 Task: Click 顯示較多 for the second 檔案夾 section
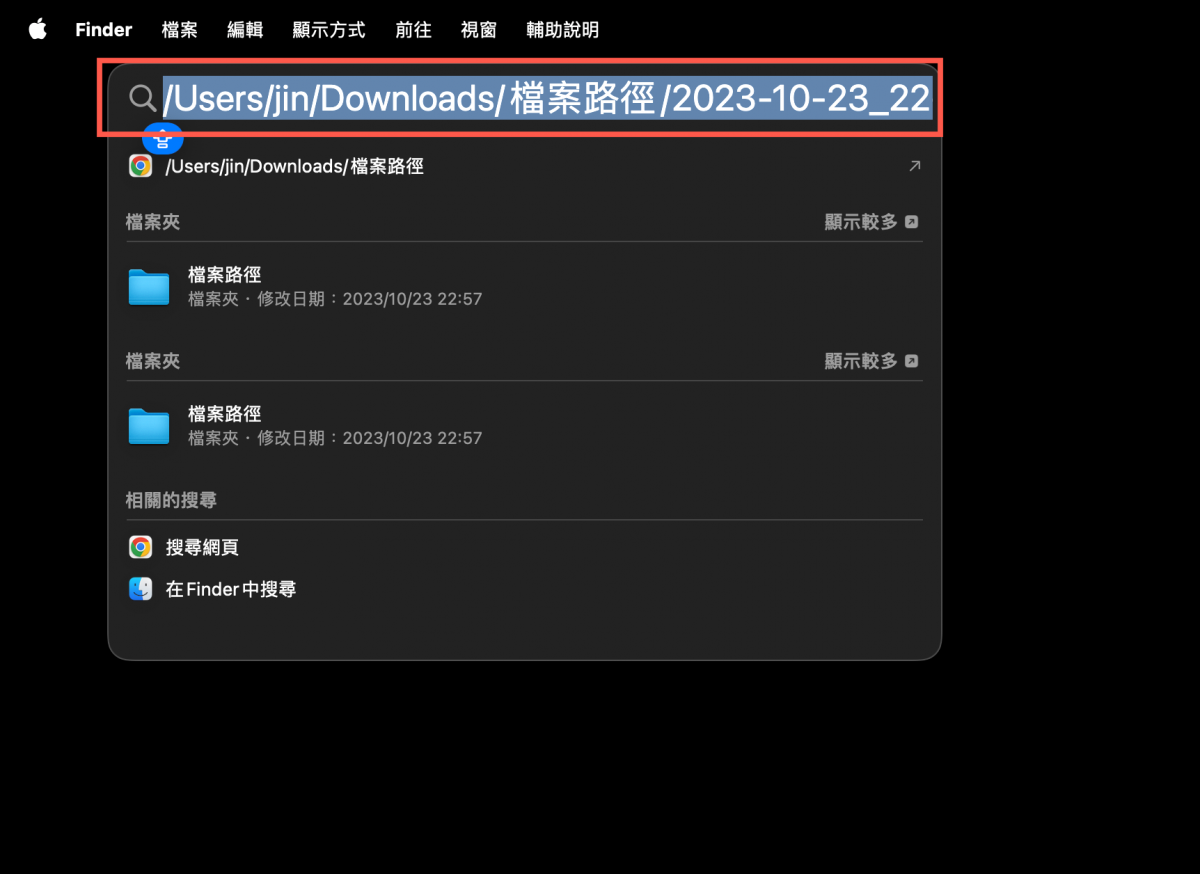[x=871, y=361]
